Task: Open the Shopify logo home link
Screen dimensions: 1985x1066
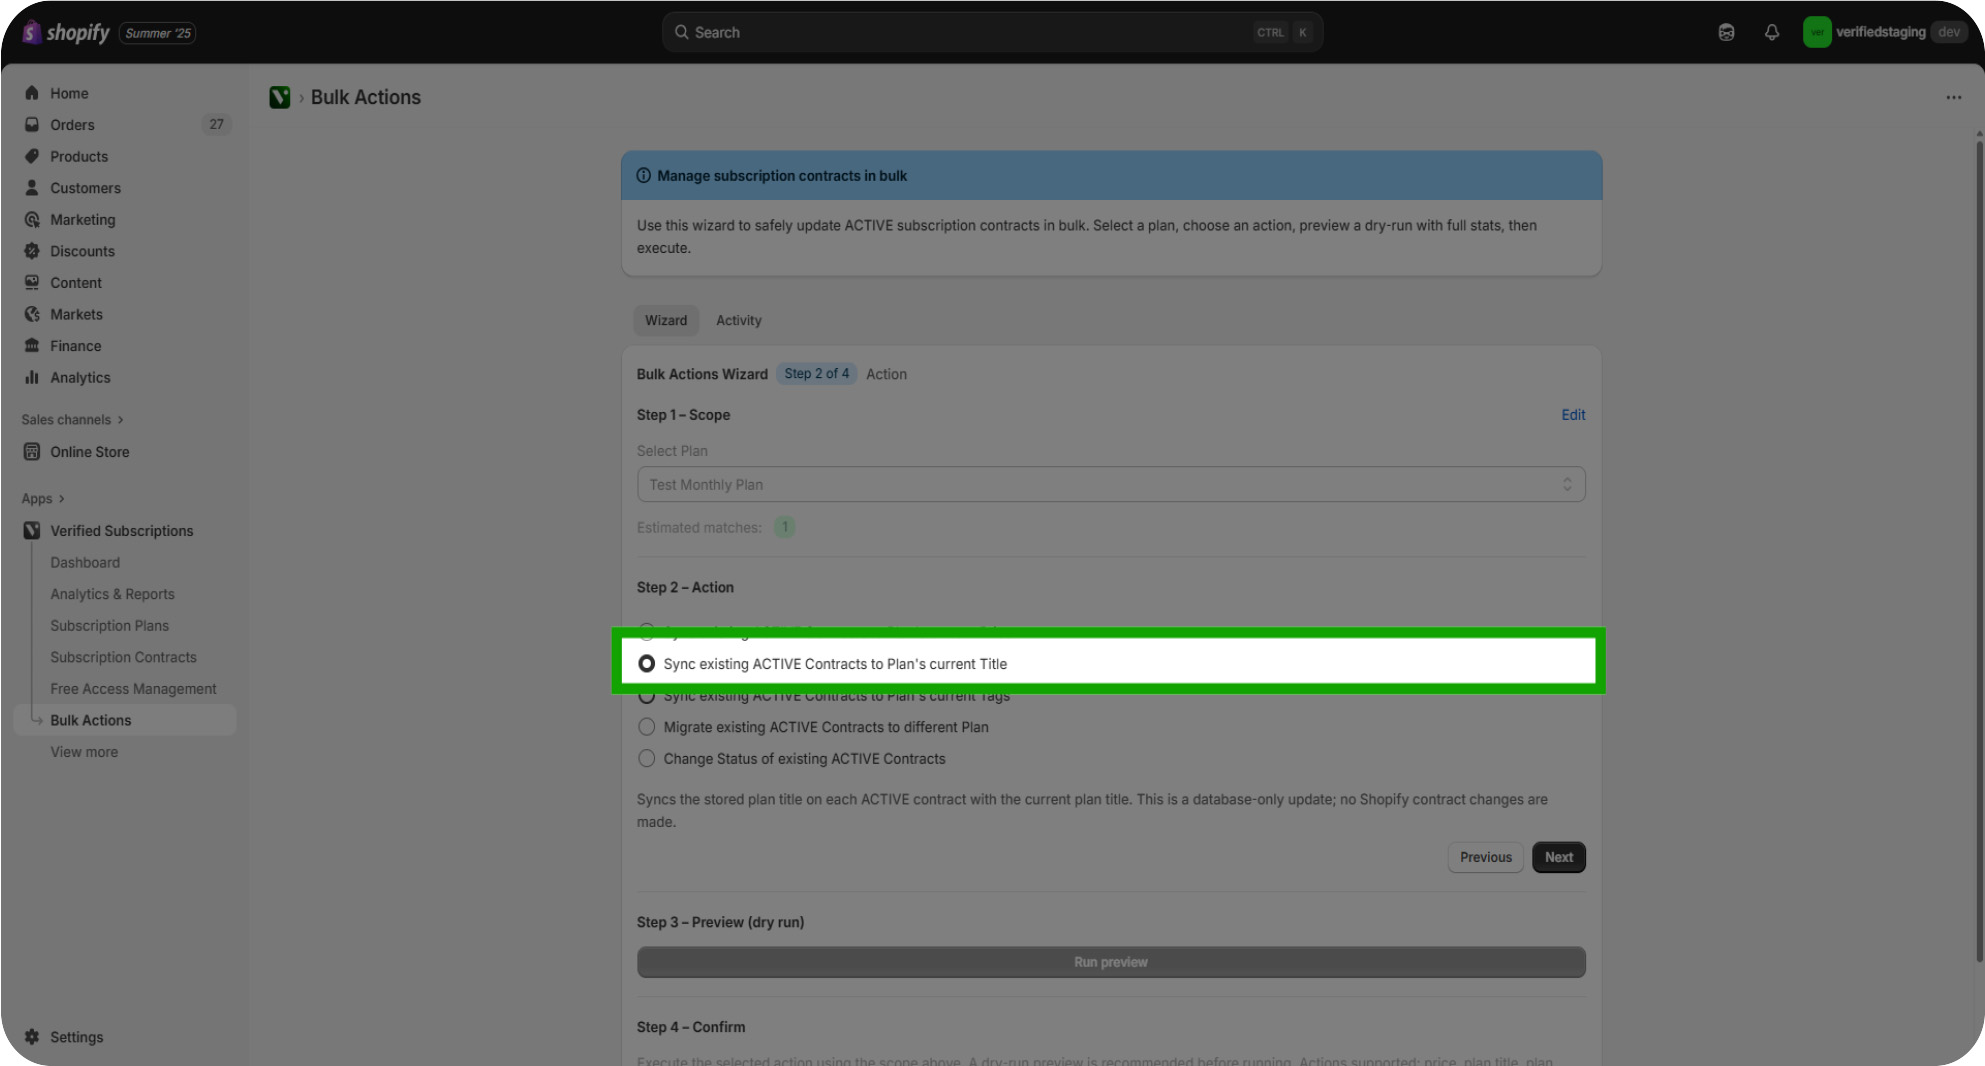Action: [66, 32]
